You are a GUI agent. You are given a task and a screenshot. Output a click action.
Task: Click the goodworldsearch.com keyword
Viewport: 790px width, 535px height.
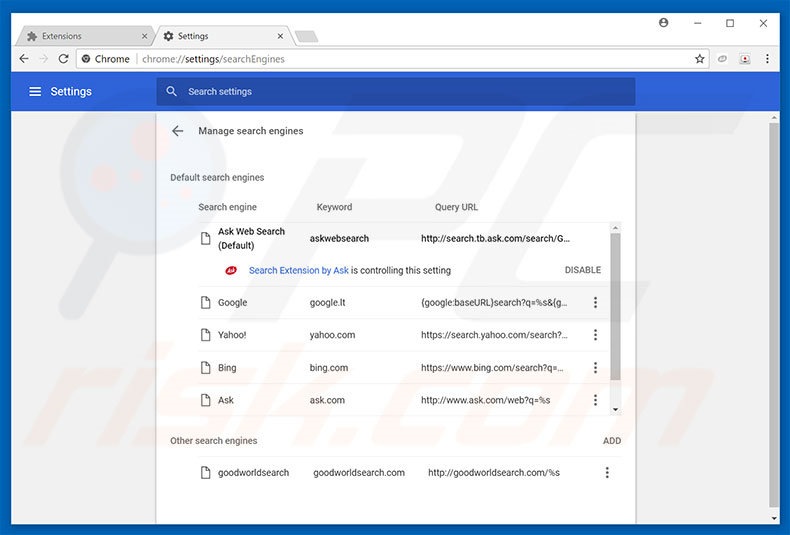(359, 473)
